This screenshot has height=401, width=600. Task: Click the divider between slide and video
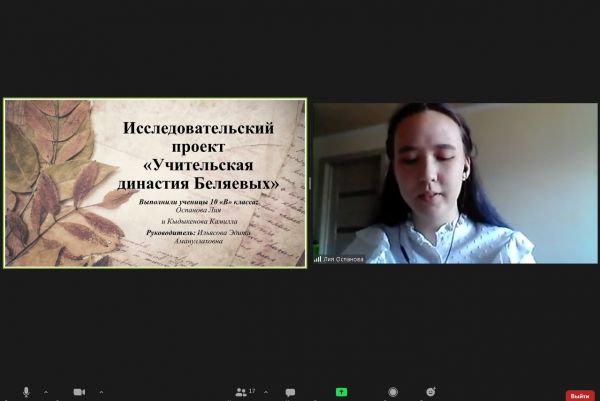[x=309, y=183]
